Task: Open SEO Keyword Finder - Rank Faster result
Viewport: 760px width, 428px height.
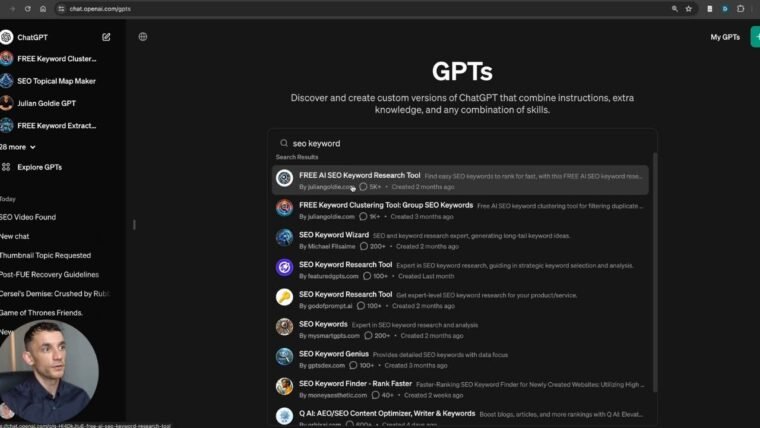Action: tap(460, 389)
